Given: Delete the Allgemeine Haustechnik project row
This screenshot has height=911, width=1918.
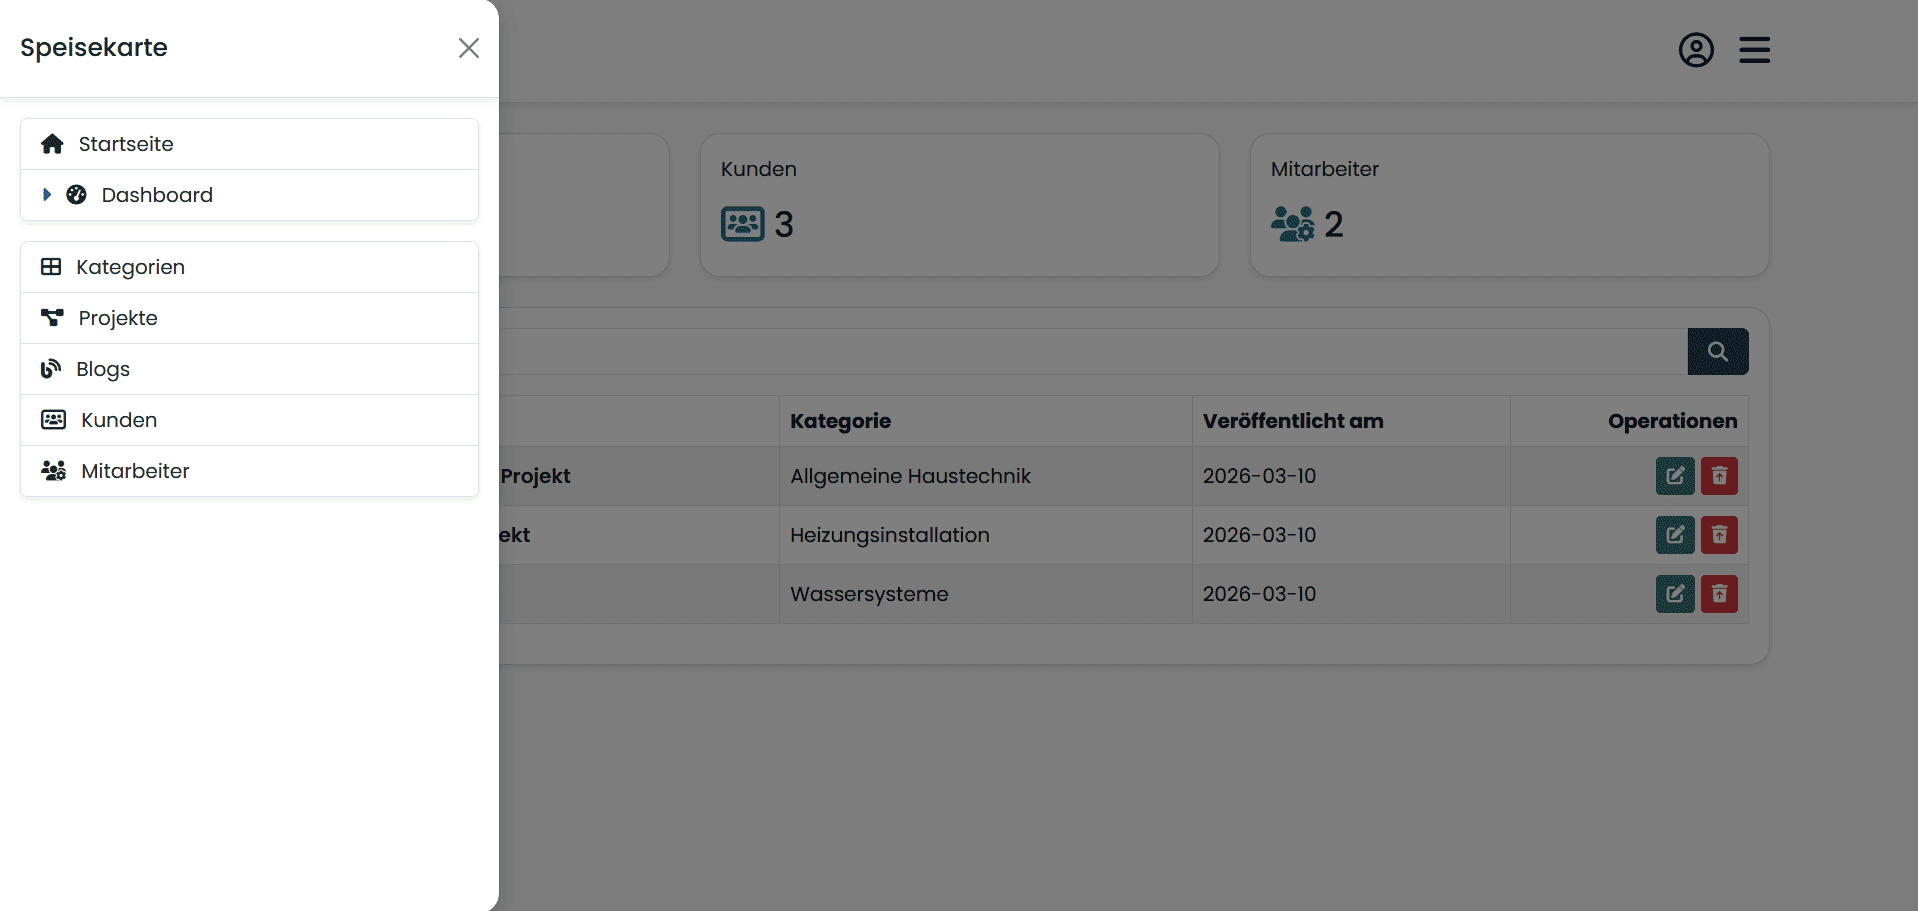Looking at the screenshot, I should click(x=1719, y=476).
